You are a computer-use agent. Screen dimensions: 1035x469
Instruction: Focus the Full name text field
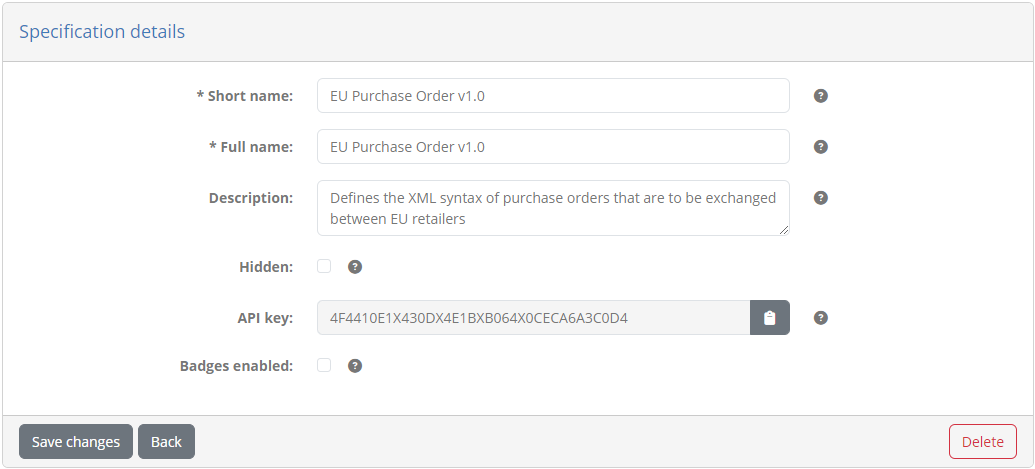[553, 146]
